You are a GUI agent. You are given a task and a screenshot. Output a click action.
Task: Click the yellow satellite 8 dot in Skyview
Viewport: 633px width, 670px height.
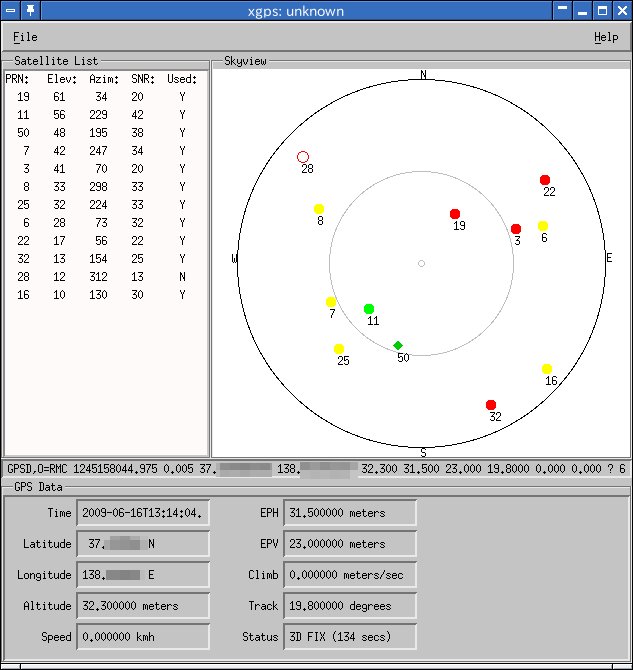pos(319,209)
